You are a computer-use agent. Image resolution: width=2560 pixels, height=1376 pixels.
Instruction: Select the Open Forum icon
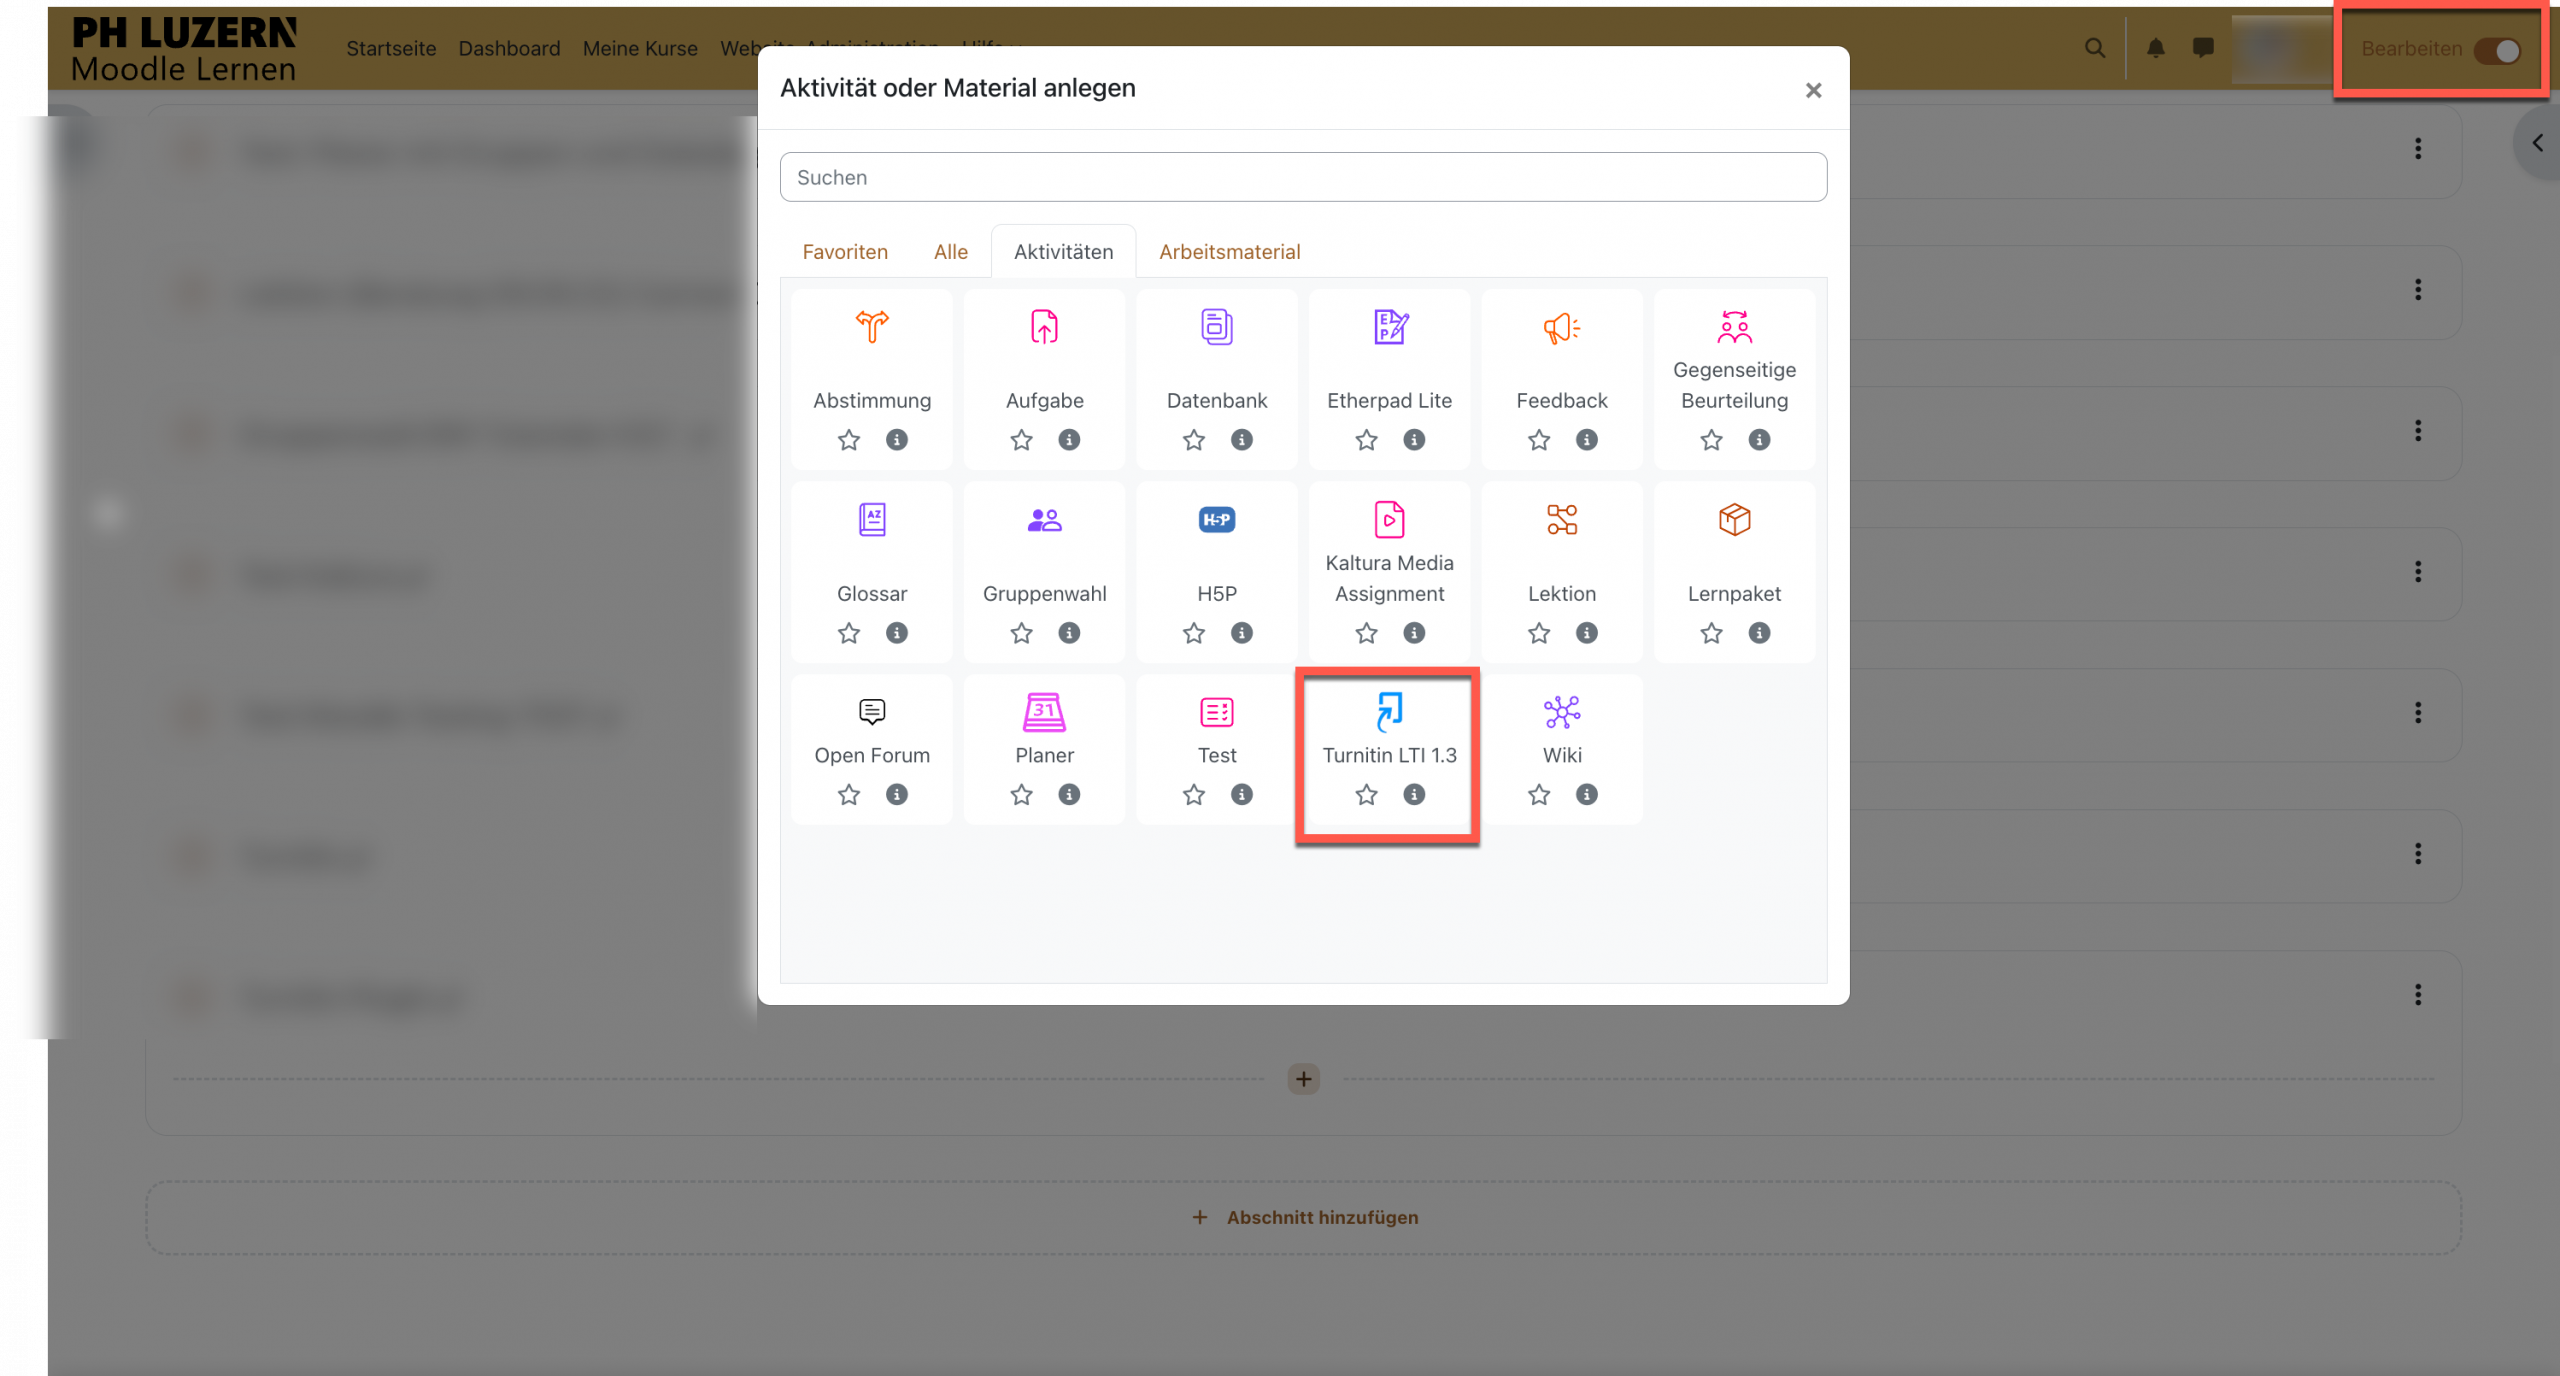(872, 712)
